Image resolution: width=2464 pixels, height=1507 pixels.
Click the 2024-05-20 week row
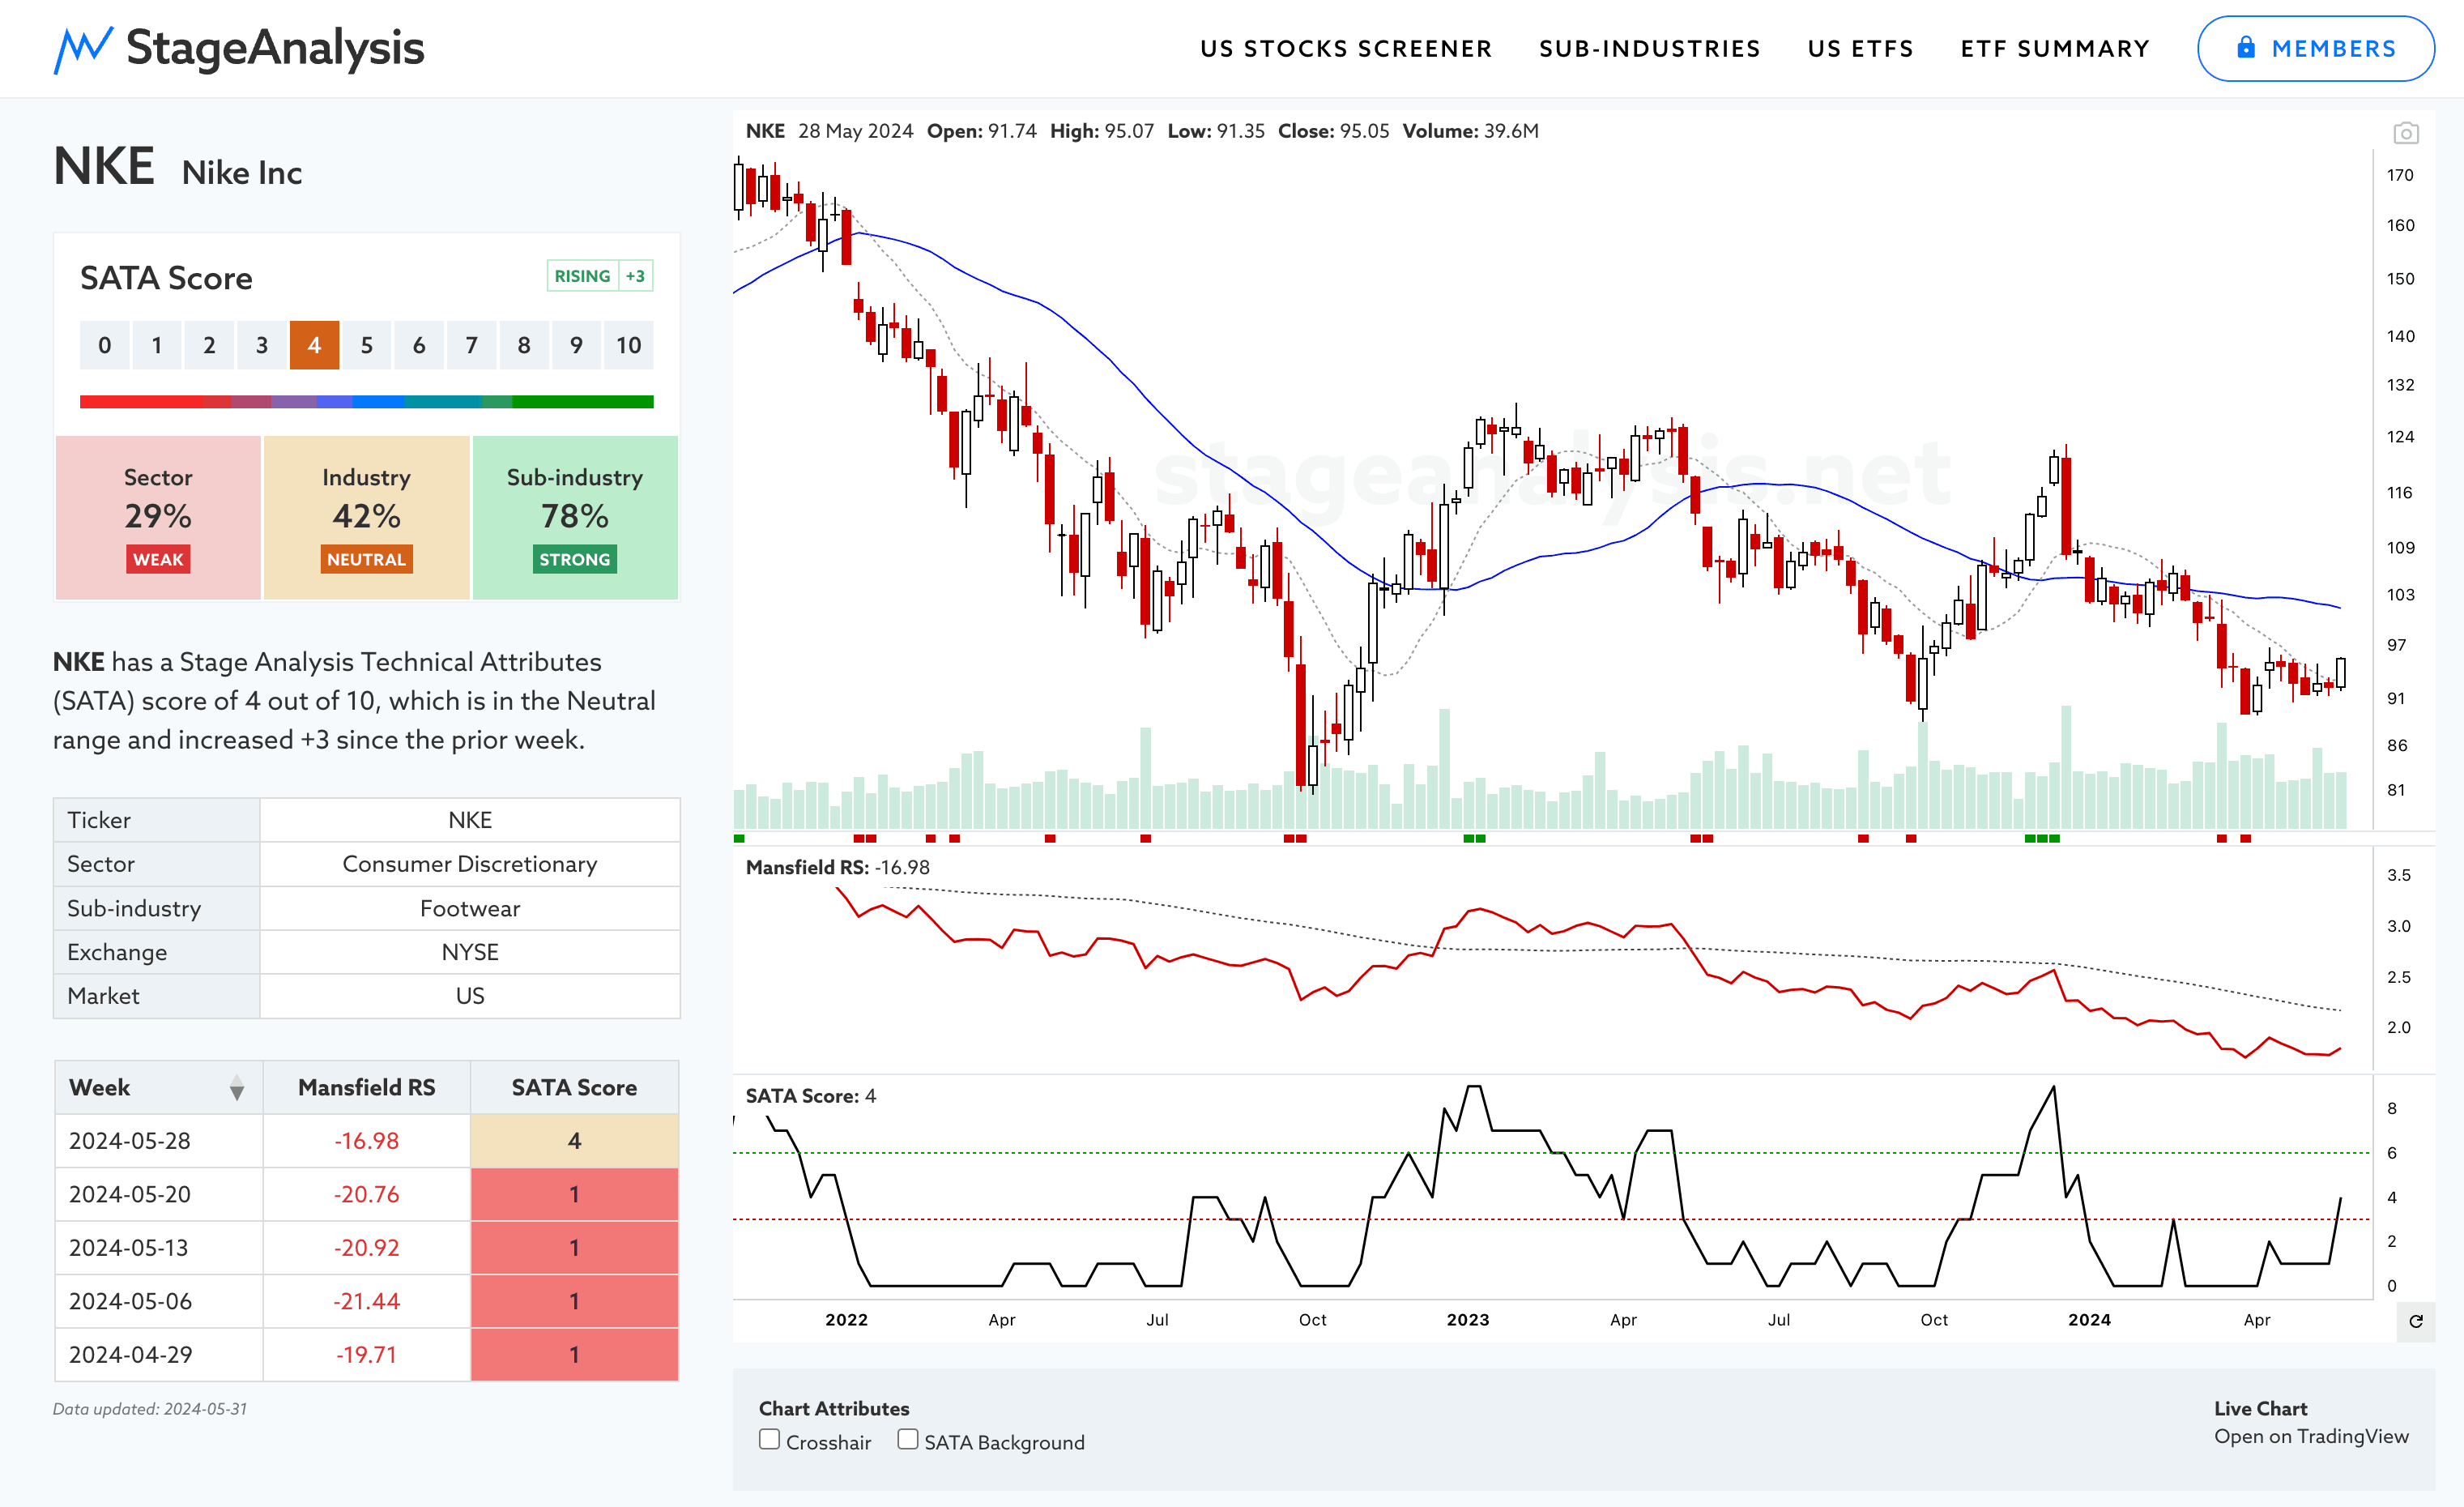(x=367, y=1194)
